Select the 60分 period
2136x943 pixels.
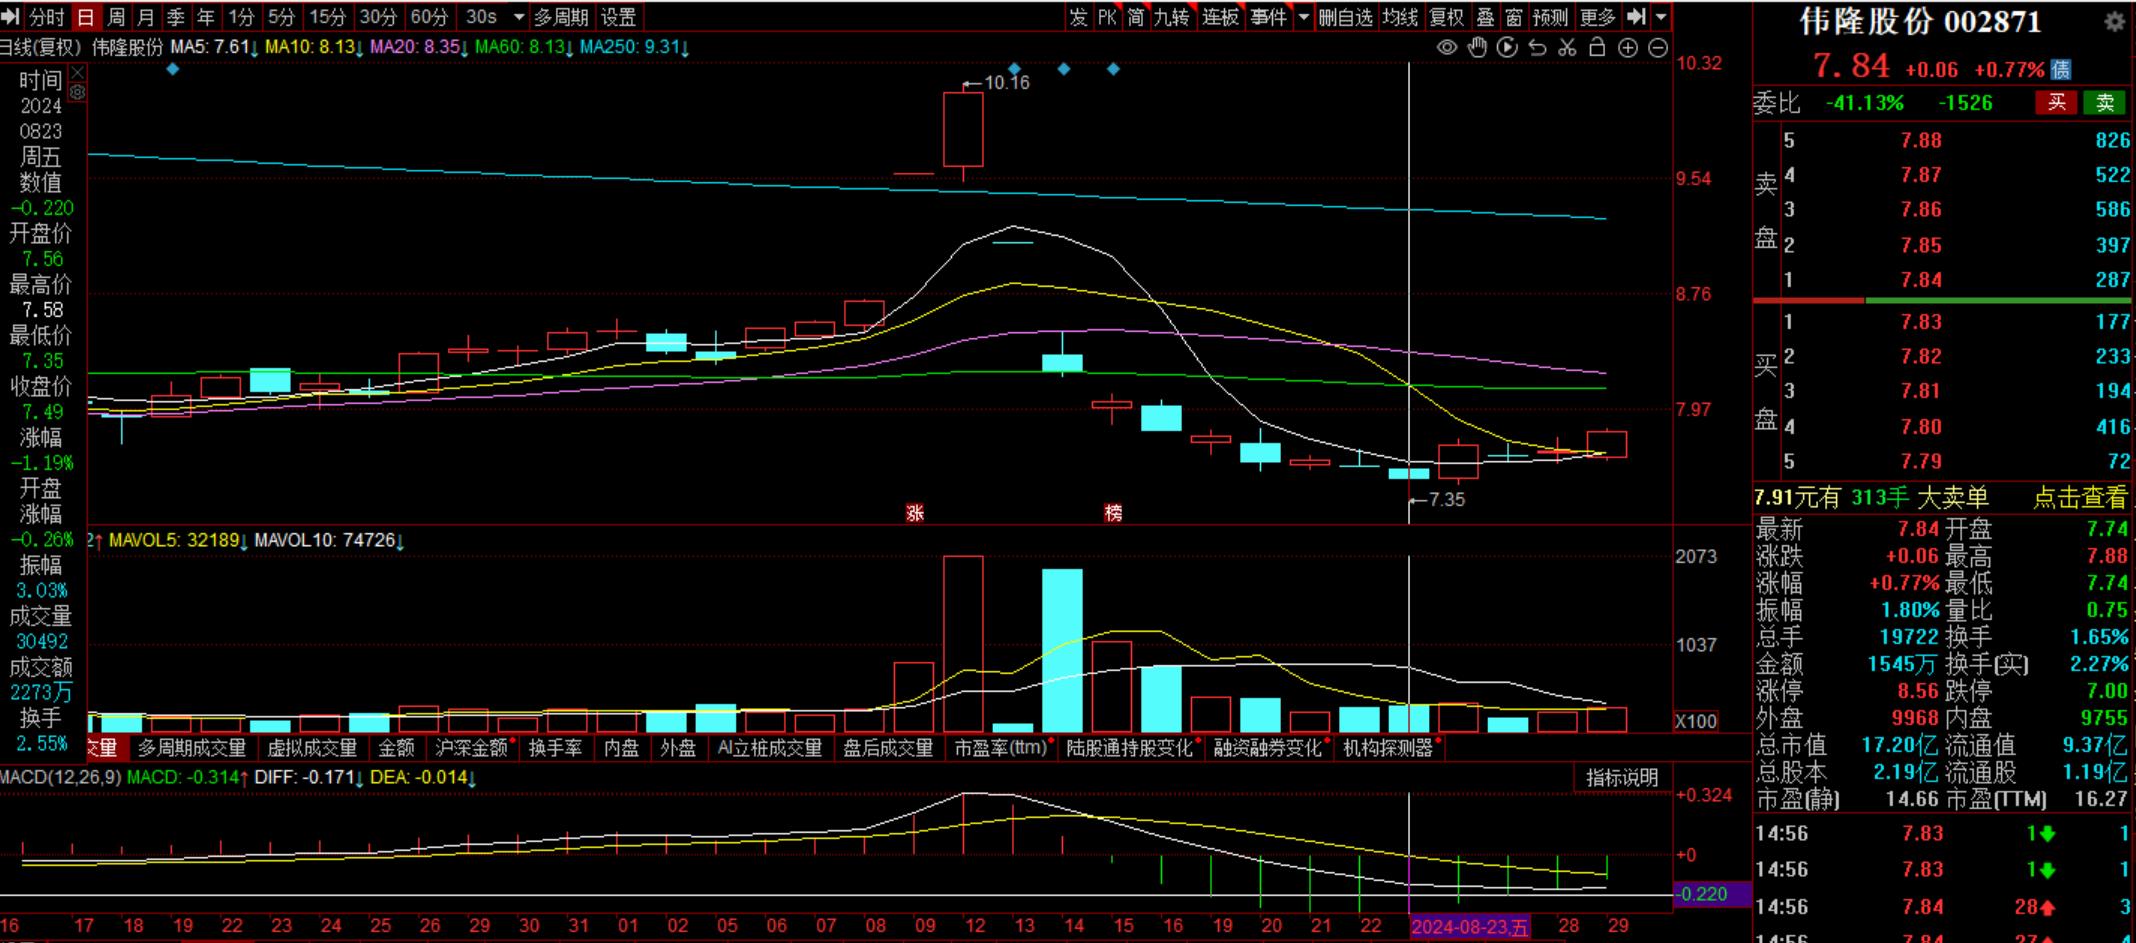pyautogui.click(x=429, y=17)
